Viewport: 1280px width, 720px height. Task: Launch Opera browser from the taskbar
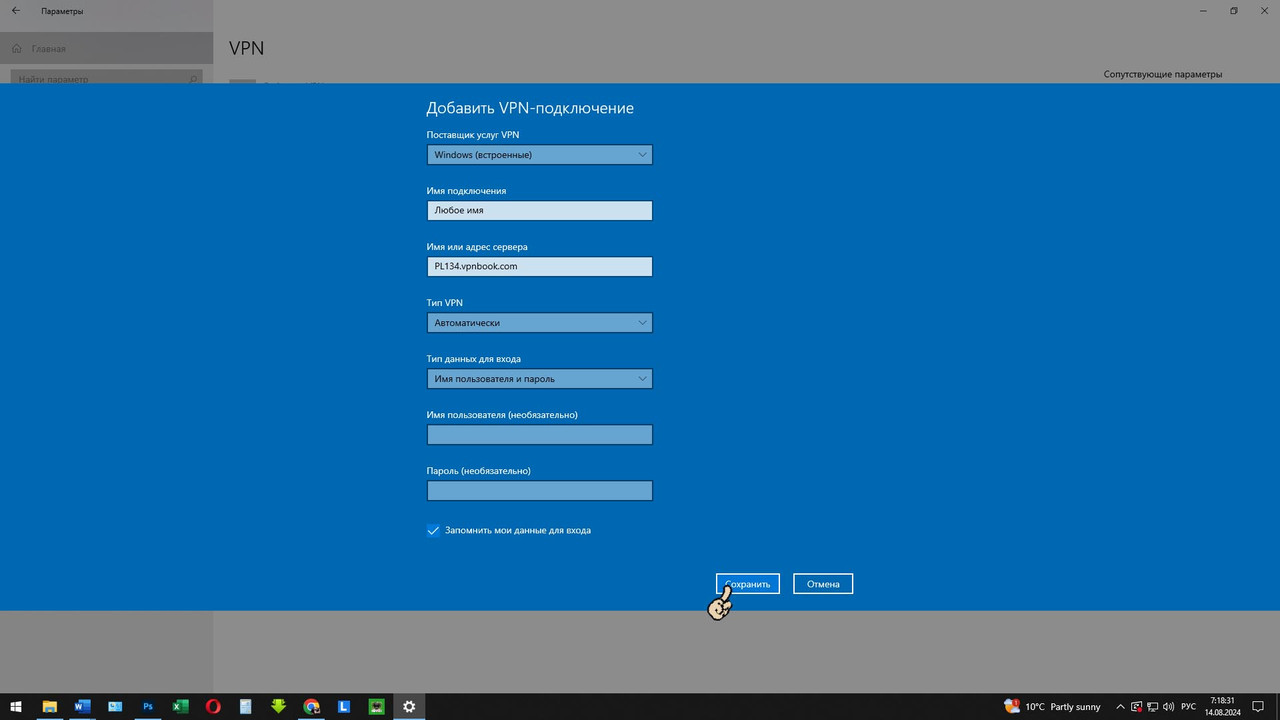pos(213,706)
